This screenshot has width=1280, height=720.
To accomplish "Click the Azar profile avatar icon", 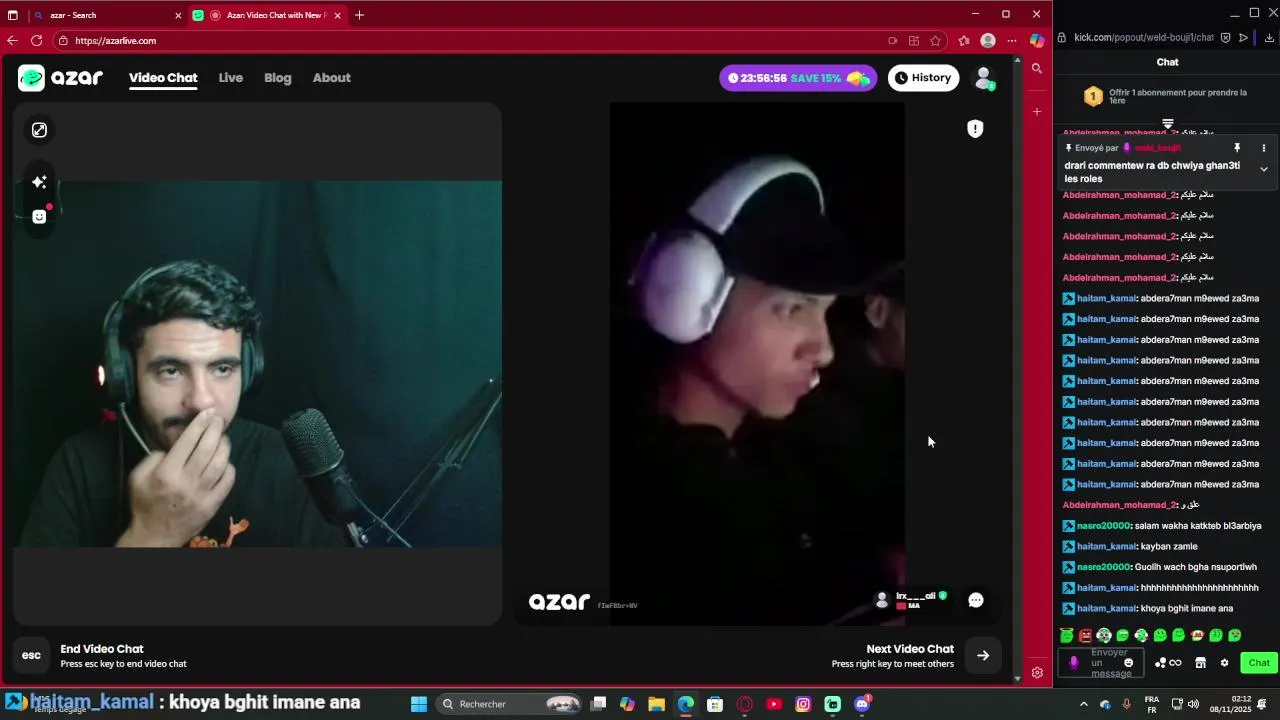I will tap(983, 78).
